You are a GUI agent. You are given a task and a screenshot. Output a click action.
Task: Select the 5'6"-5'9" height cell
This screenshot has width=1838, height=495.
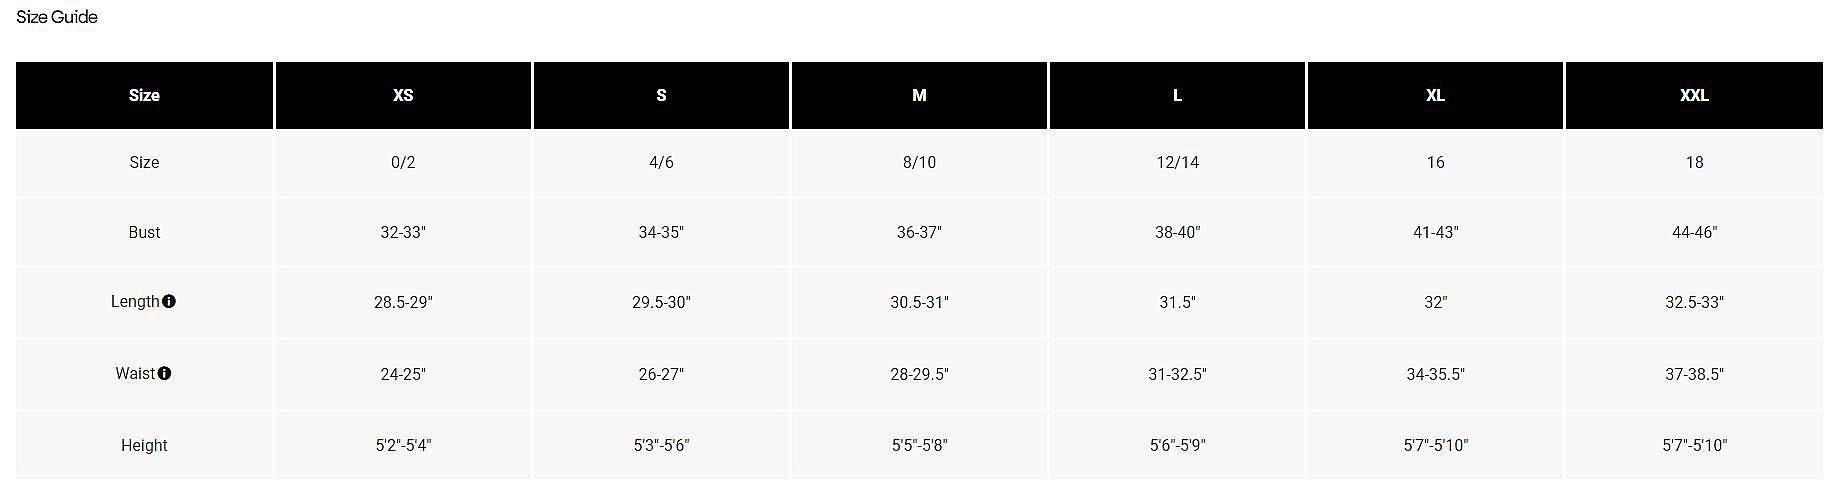pyautogui.click(x=1177, y=445)
